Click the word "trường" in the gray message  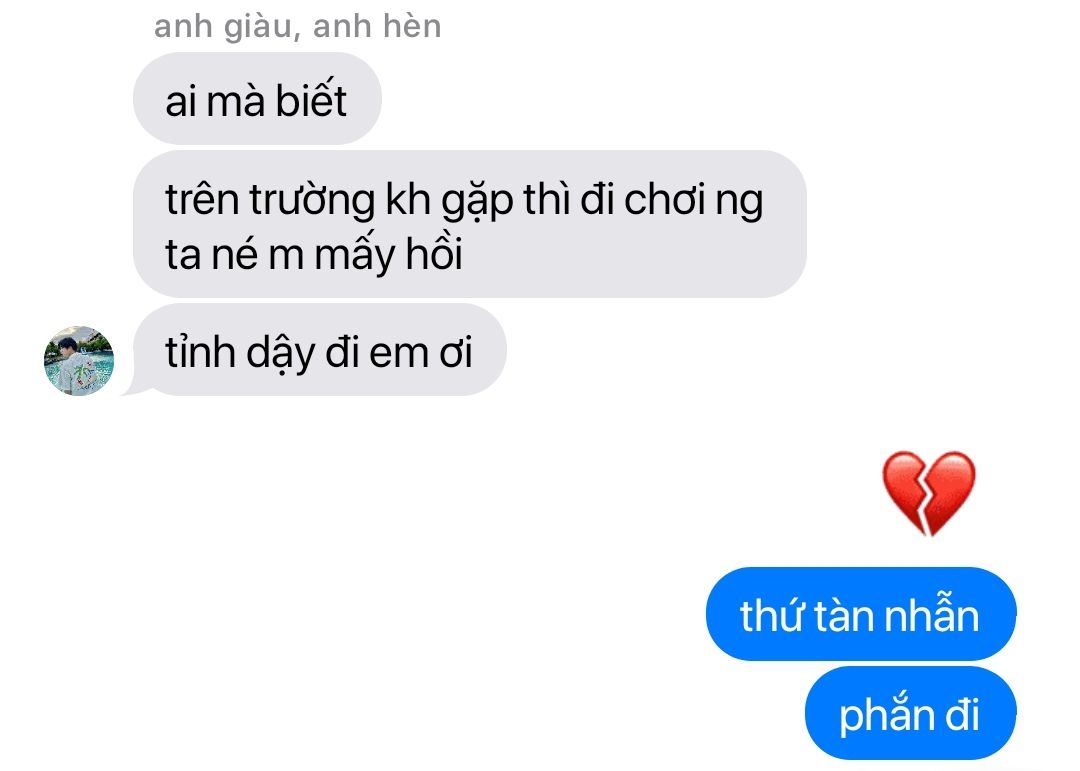[x=312, y=201]
